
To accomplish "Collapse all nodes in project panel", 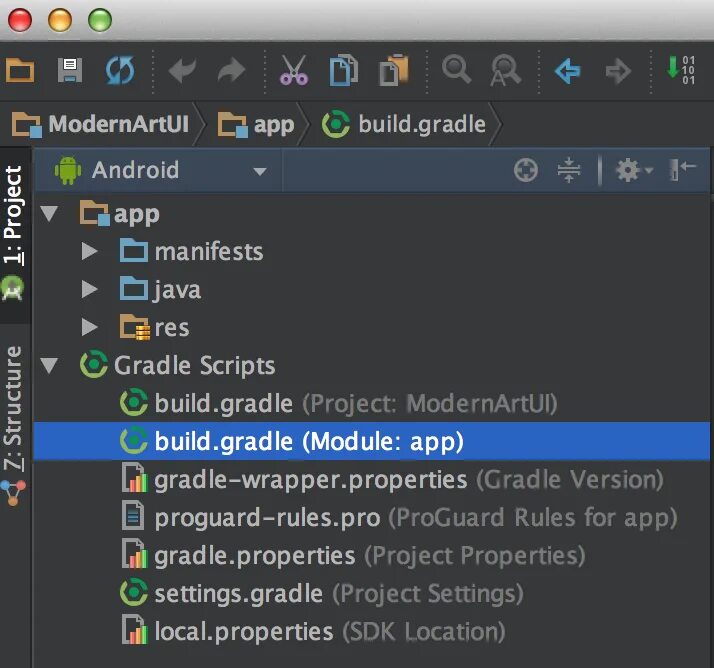I will [569, 170].
